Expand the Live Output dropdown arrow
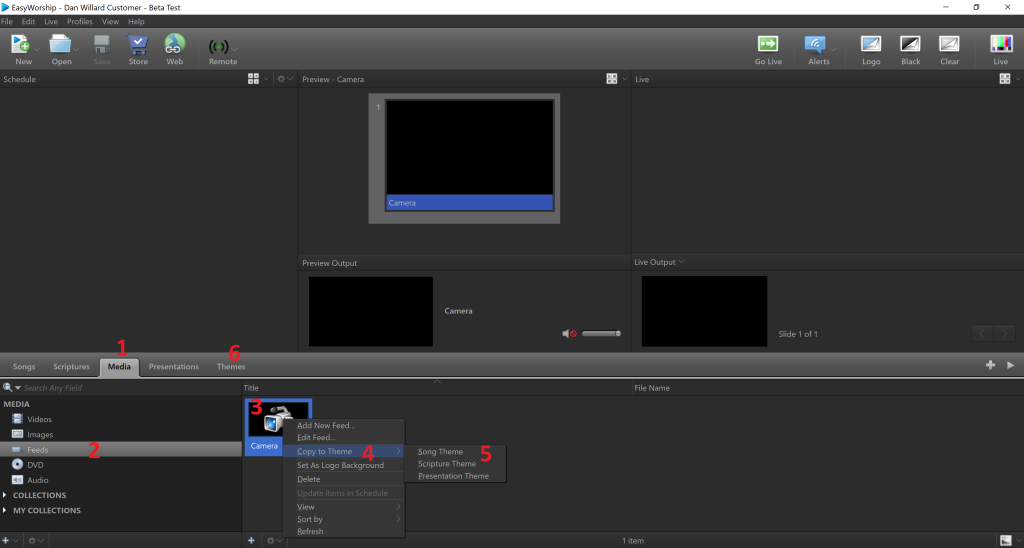1024x548 pixels. coord(682,262)
